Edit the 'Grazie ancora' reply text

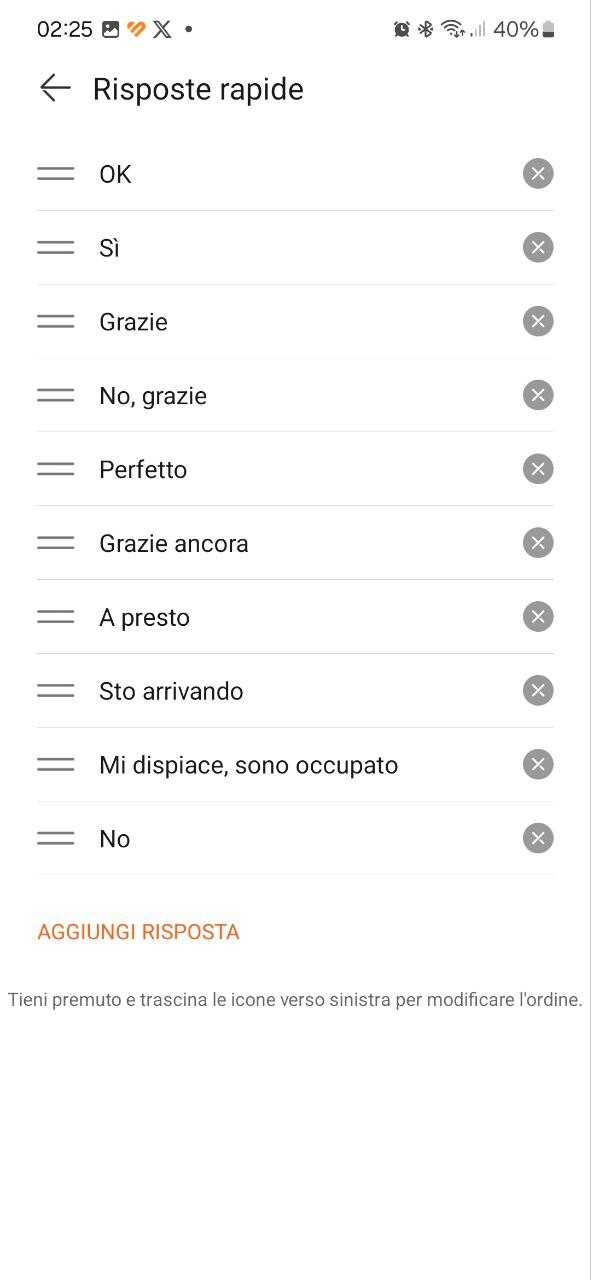click(174, 544)
